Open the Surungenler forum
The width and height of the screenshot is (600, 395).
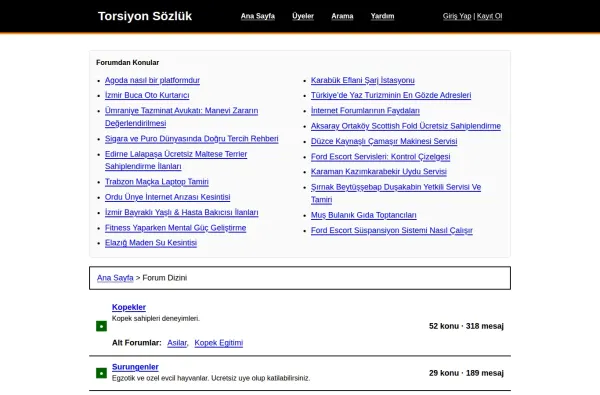coord(135,367)
